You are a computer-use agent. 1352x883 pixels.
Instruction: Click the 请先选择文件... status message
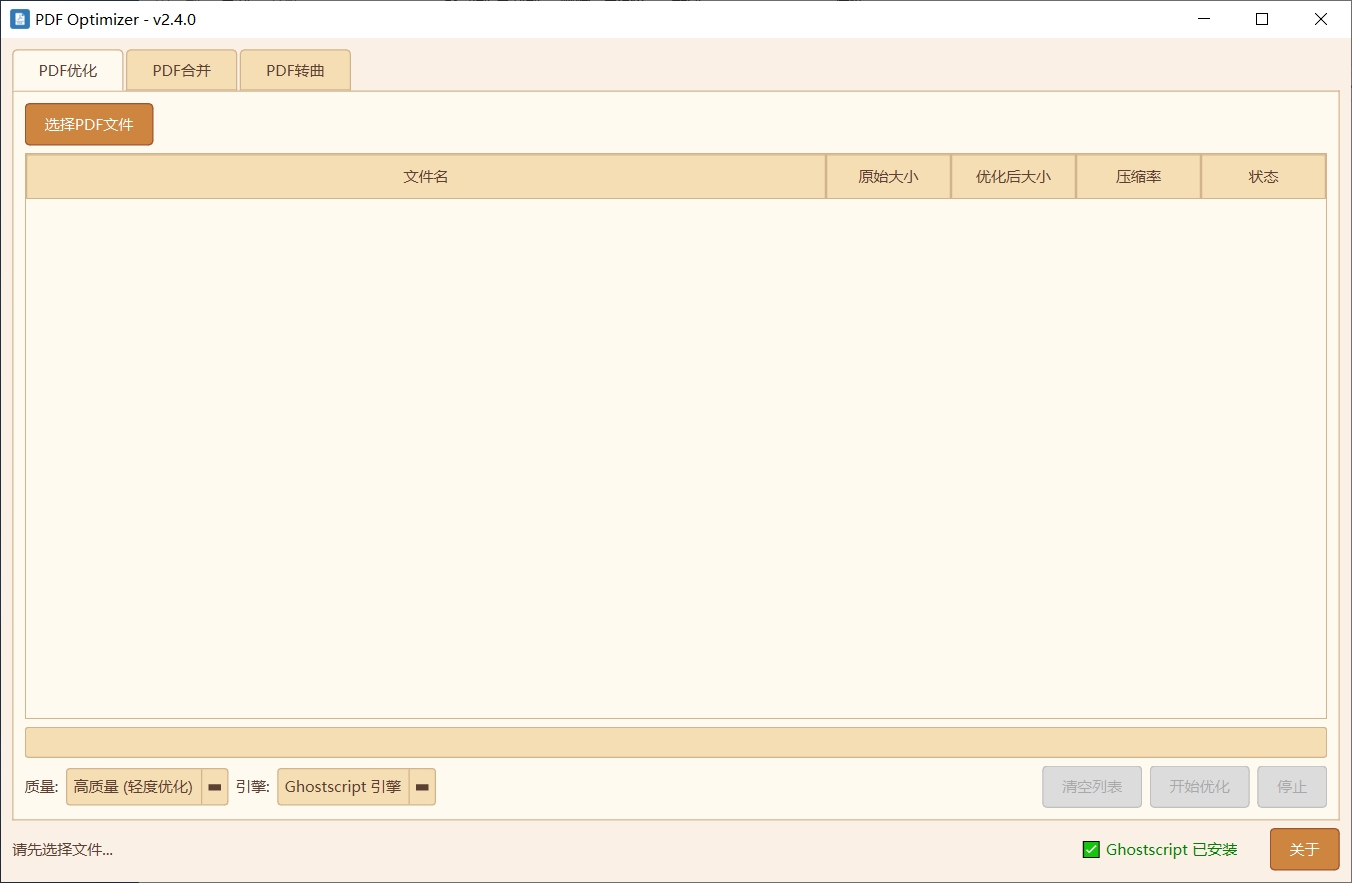click(63, 850)
